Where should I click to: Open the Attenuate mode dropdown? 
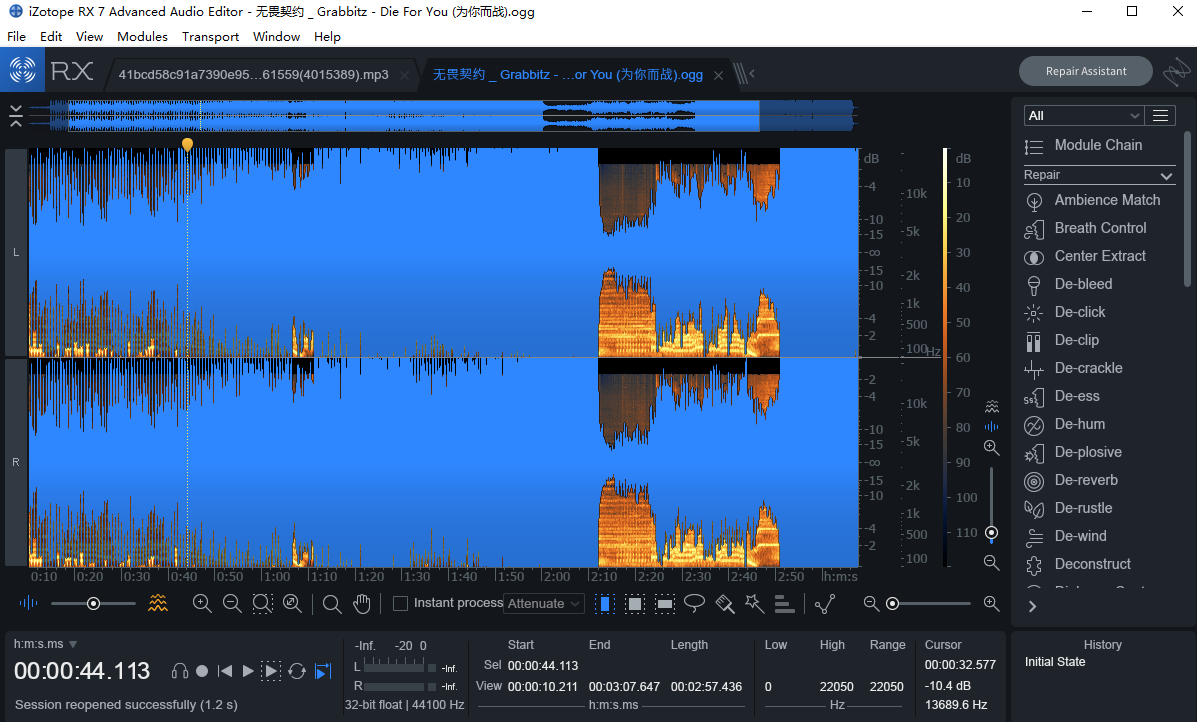tap(544, 604)
